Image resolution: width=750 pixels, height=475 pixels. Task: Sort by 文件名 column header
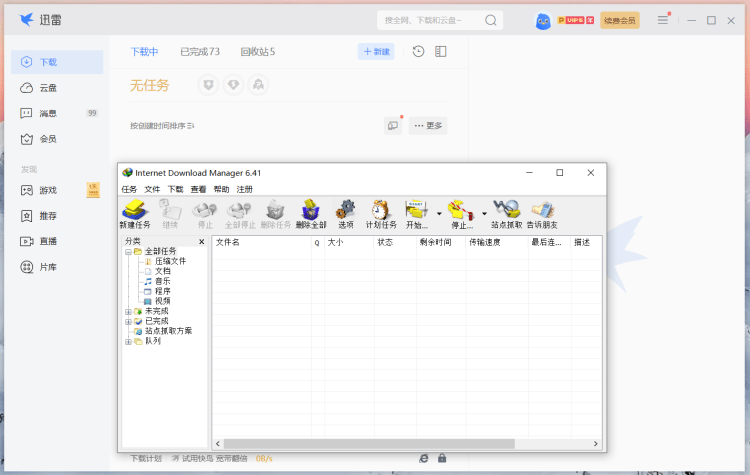click(x=262, y=243)
